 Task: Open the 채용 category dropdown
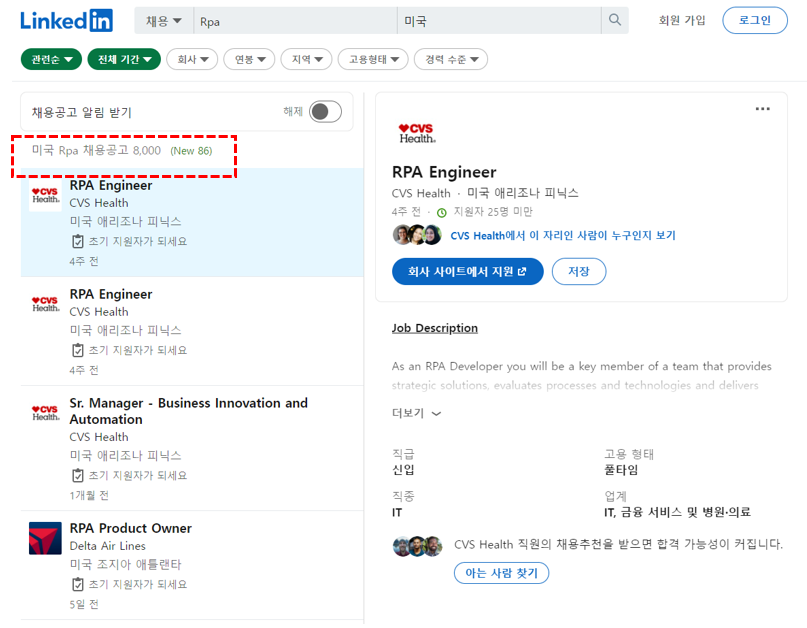pyautogui.click(x=164, y=21)
